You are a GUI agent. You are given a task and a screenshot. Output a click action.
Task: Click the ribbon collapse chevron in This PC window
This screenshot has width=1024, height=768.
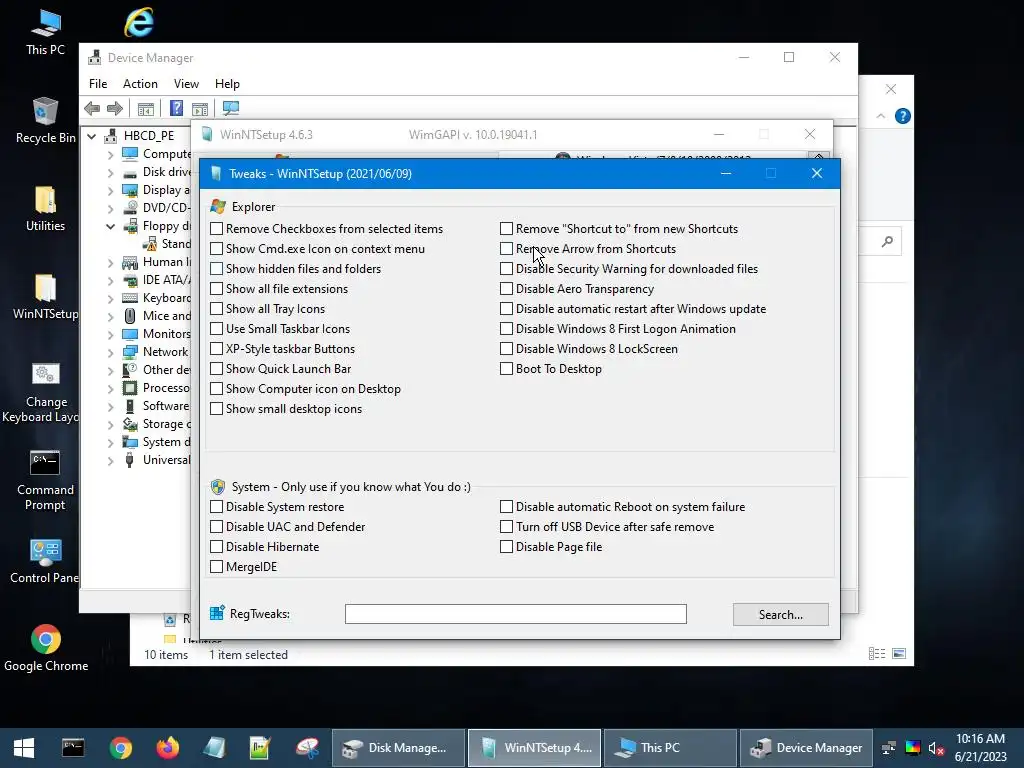click(x=880, y=116)
